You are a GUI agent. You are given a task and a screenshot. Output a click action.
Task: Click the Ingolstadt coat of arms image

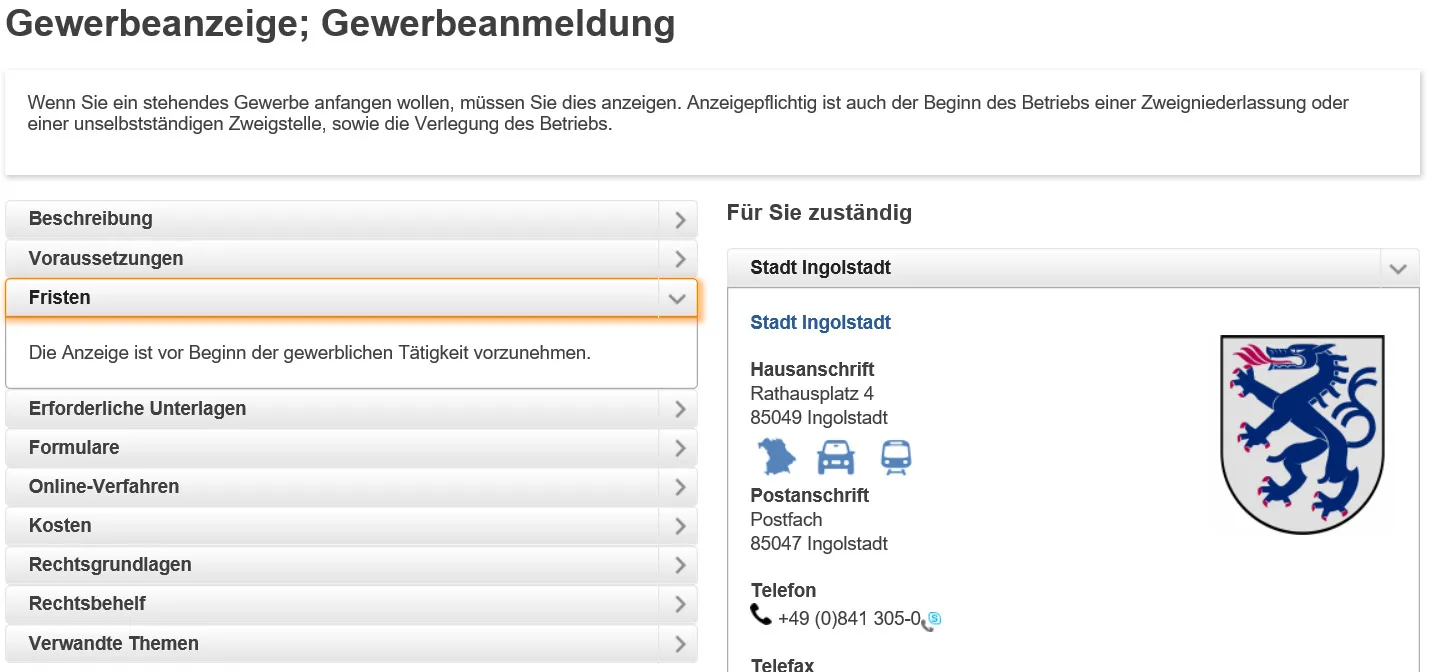pyautogui.click(x=1302, y=434)
